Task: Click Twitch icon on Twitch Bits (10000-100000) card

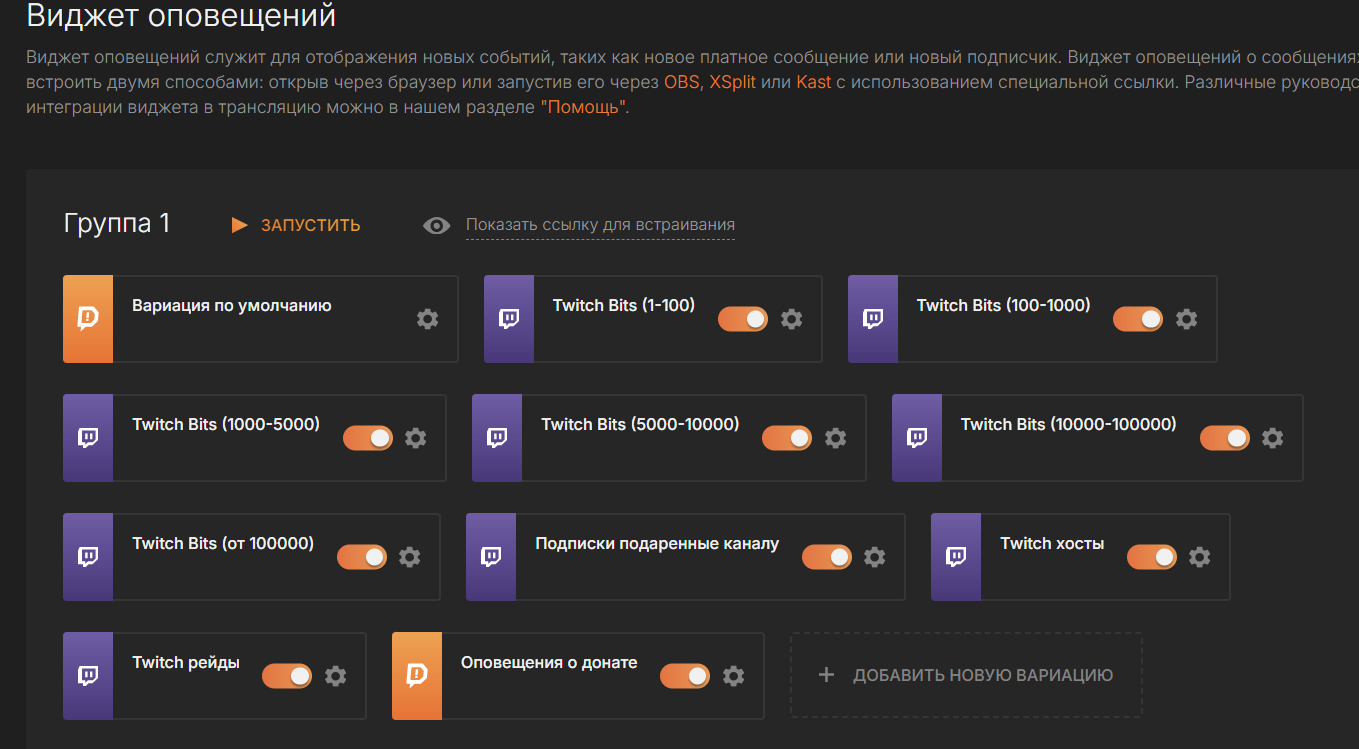Action: (917, 438)
